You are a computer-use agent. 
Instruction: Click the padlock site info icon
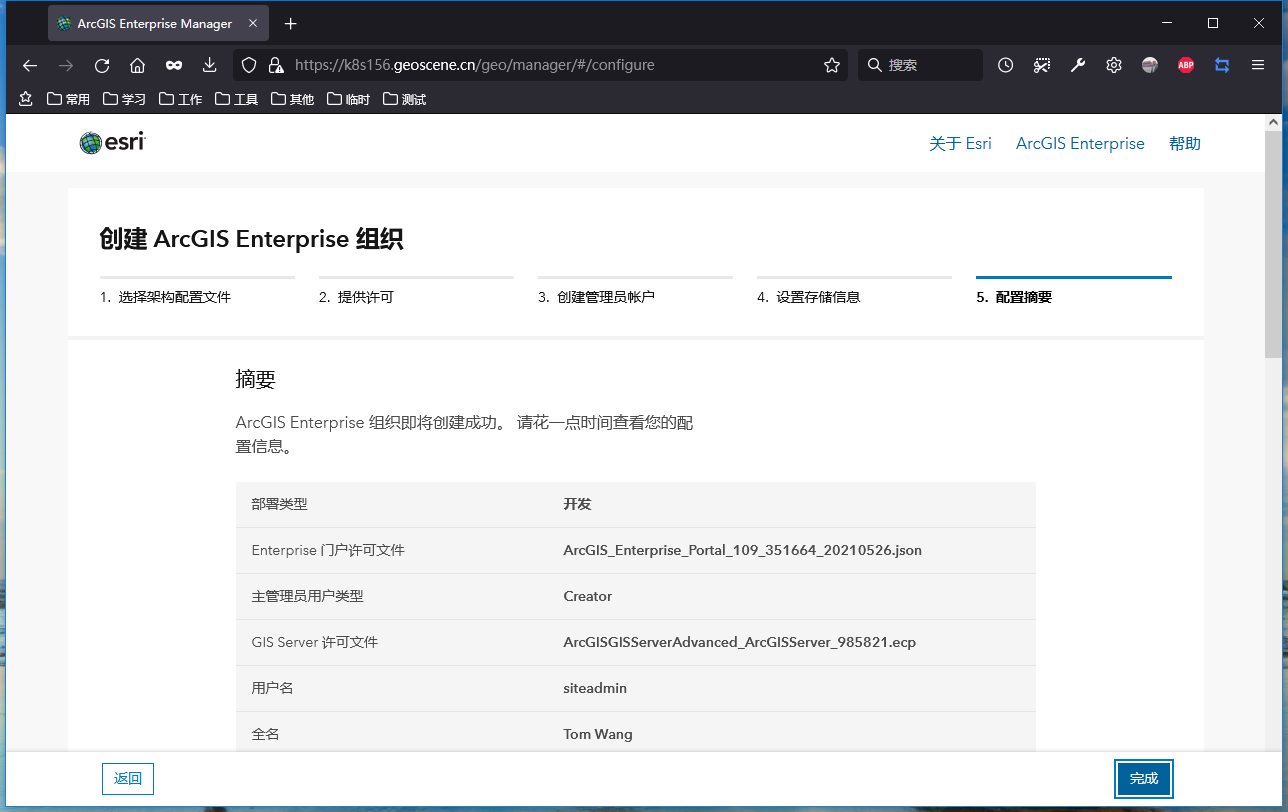pos(276,65)
